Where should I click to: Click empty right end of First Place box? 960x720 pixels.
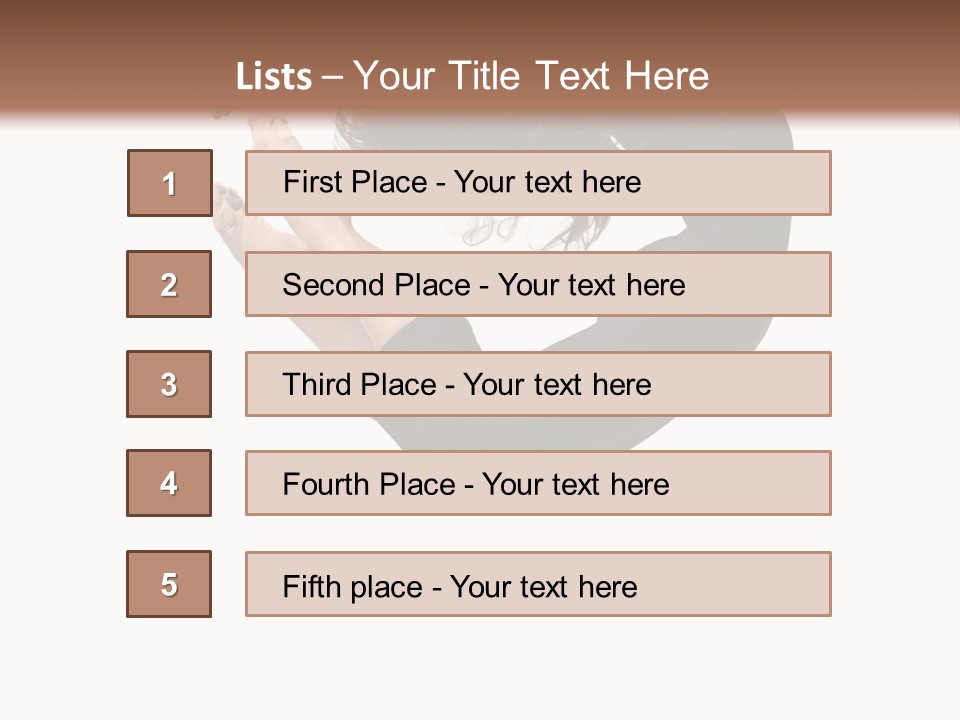pyautogui.click(x=760, y=183)
